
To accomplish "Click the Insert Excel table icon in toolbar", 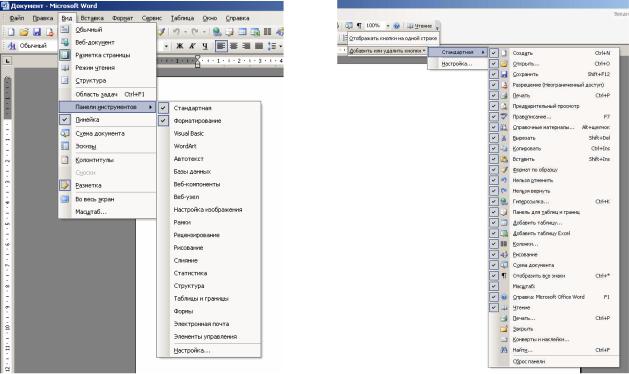I will point(255,32).
